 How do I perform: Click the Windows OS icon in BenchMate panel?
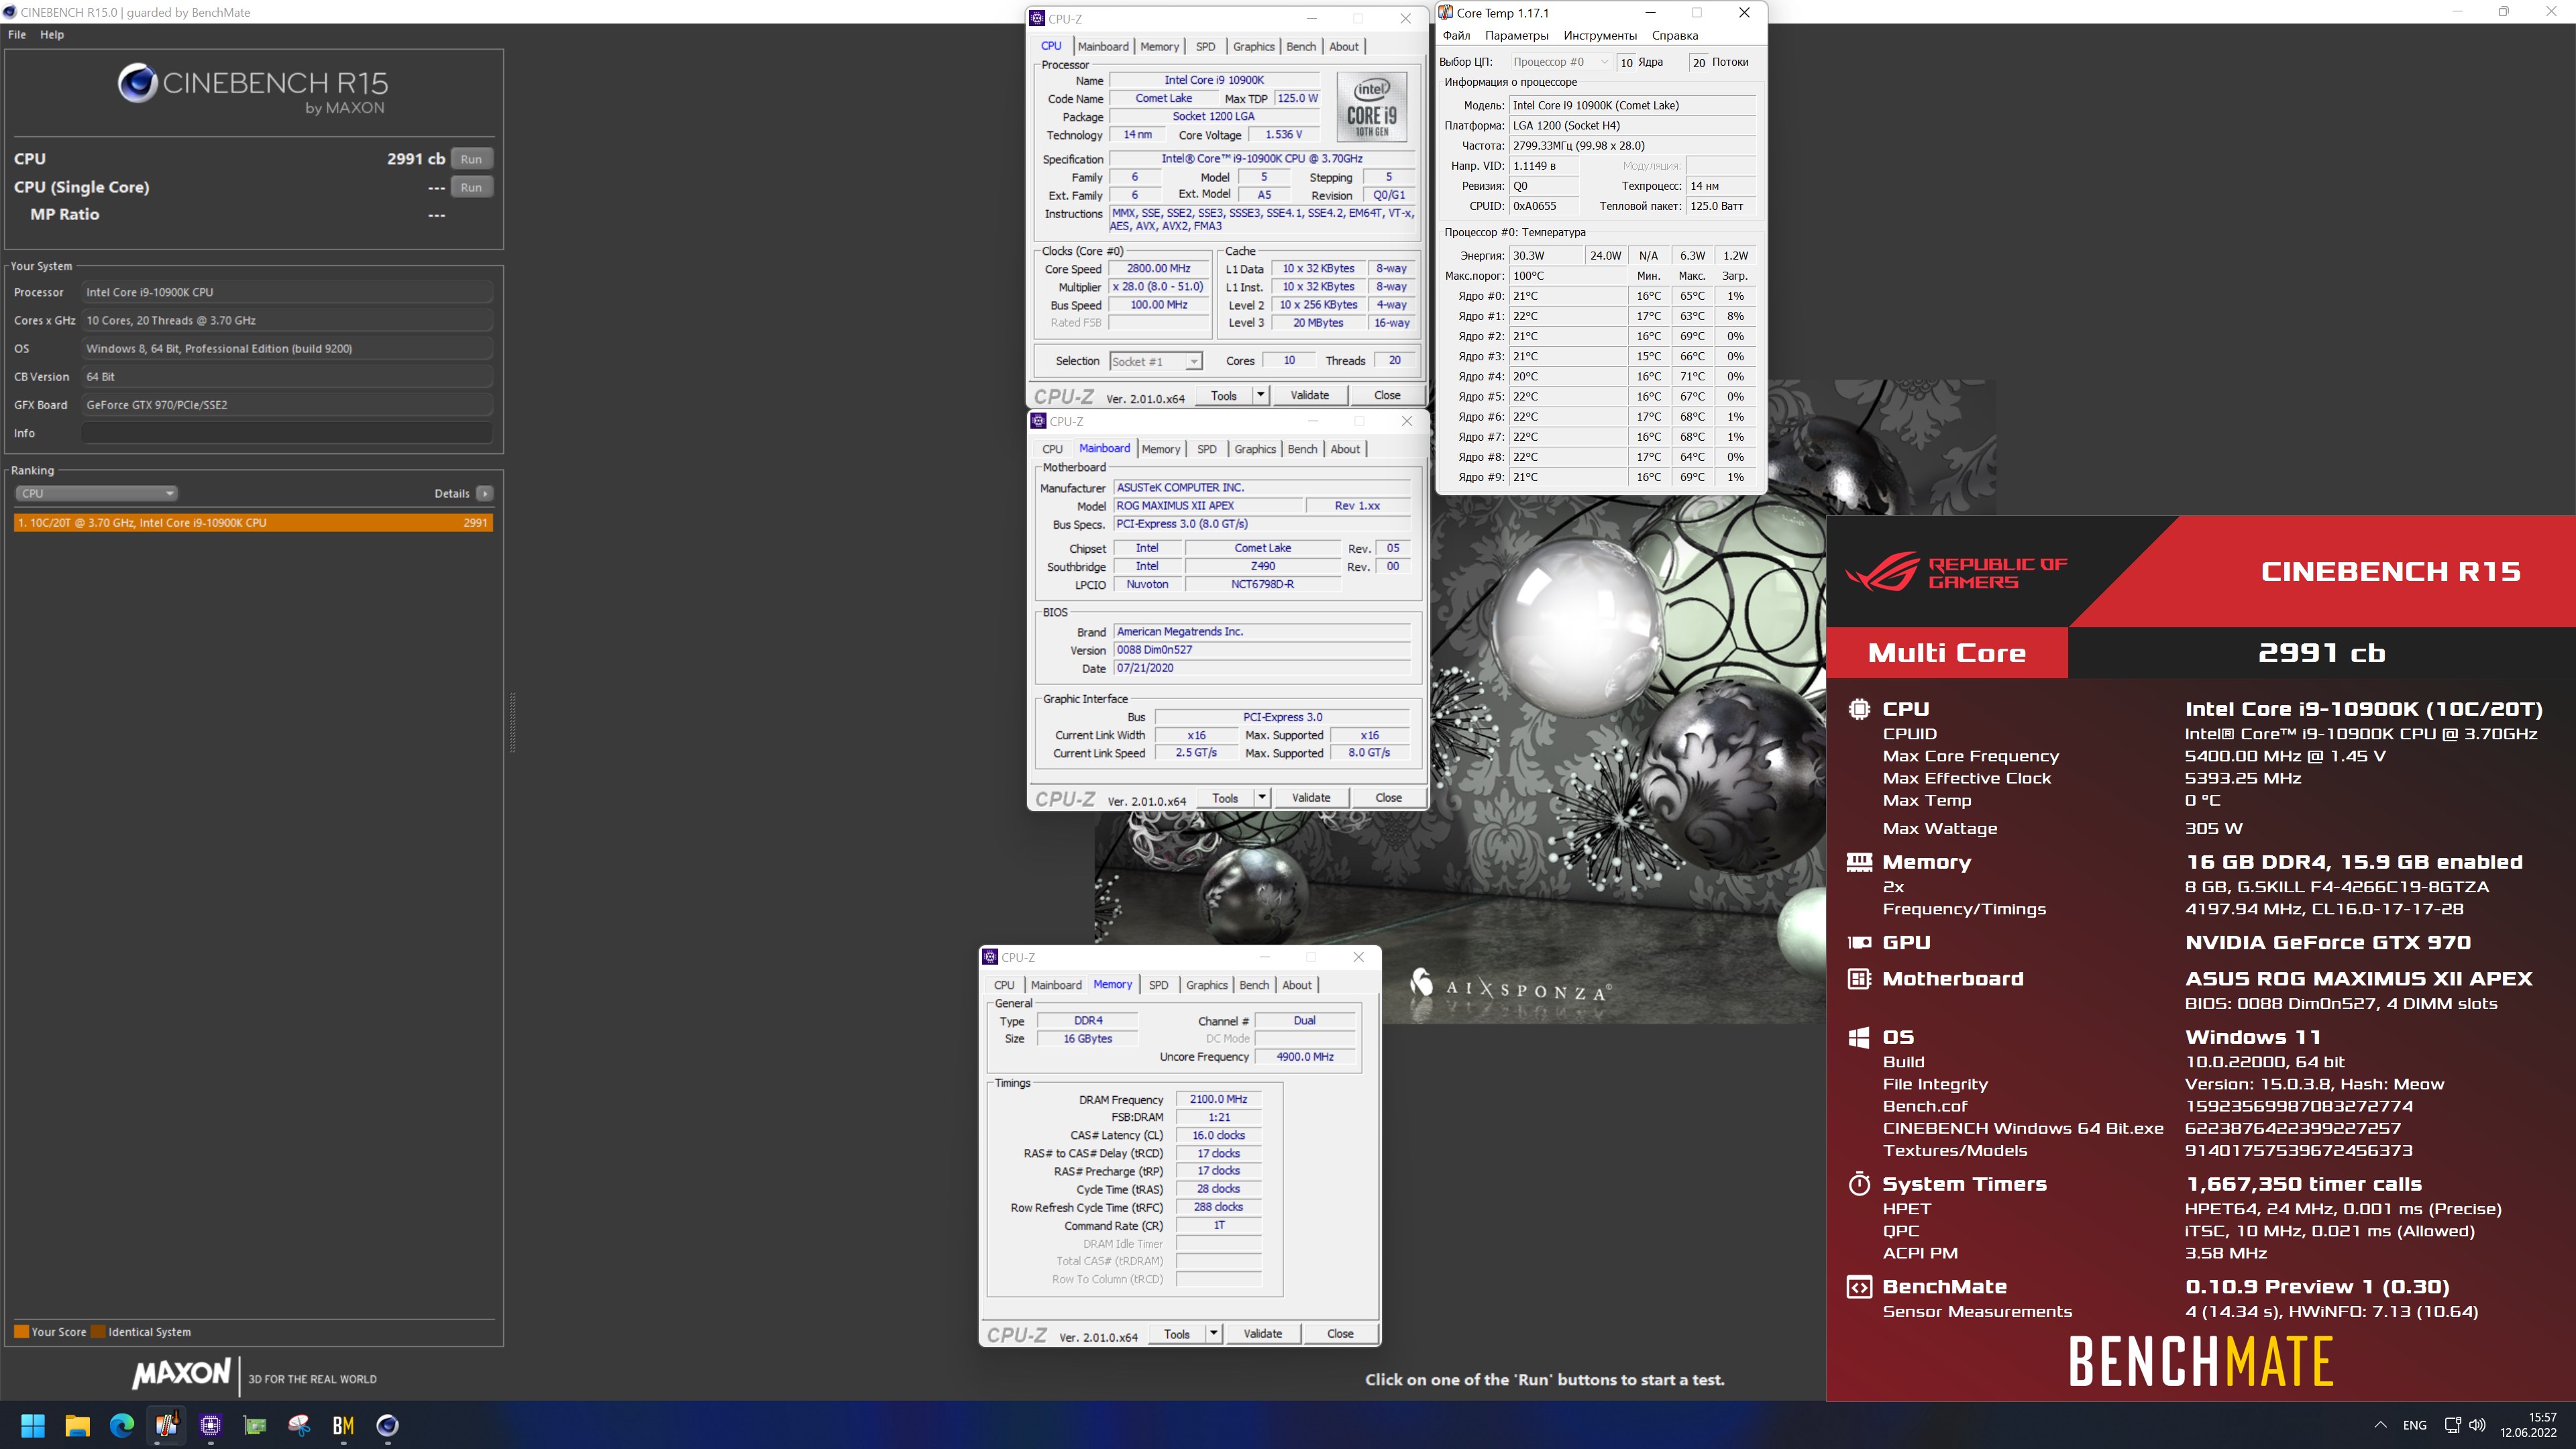coord(1859,1037)
